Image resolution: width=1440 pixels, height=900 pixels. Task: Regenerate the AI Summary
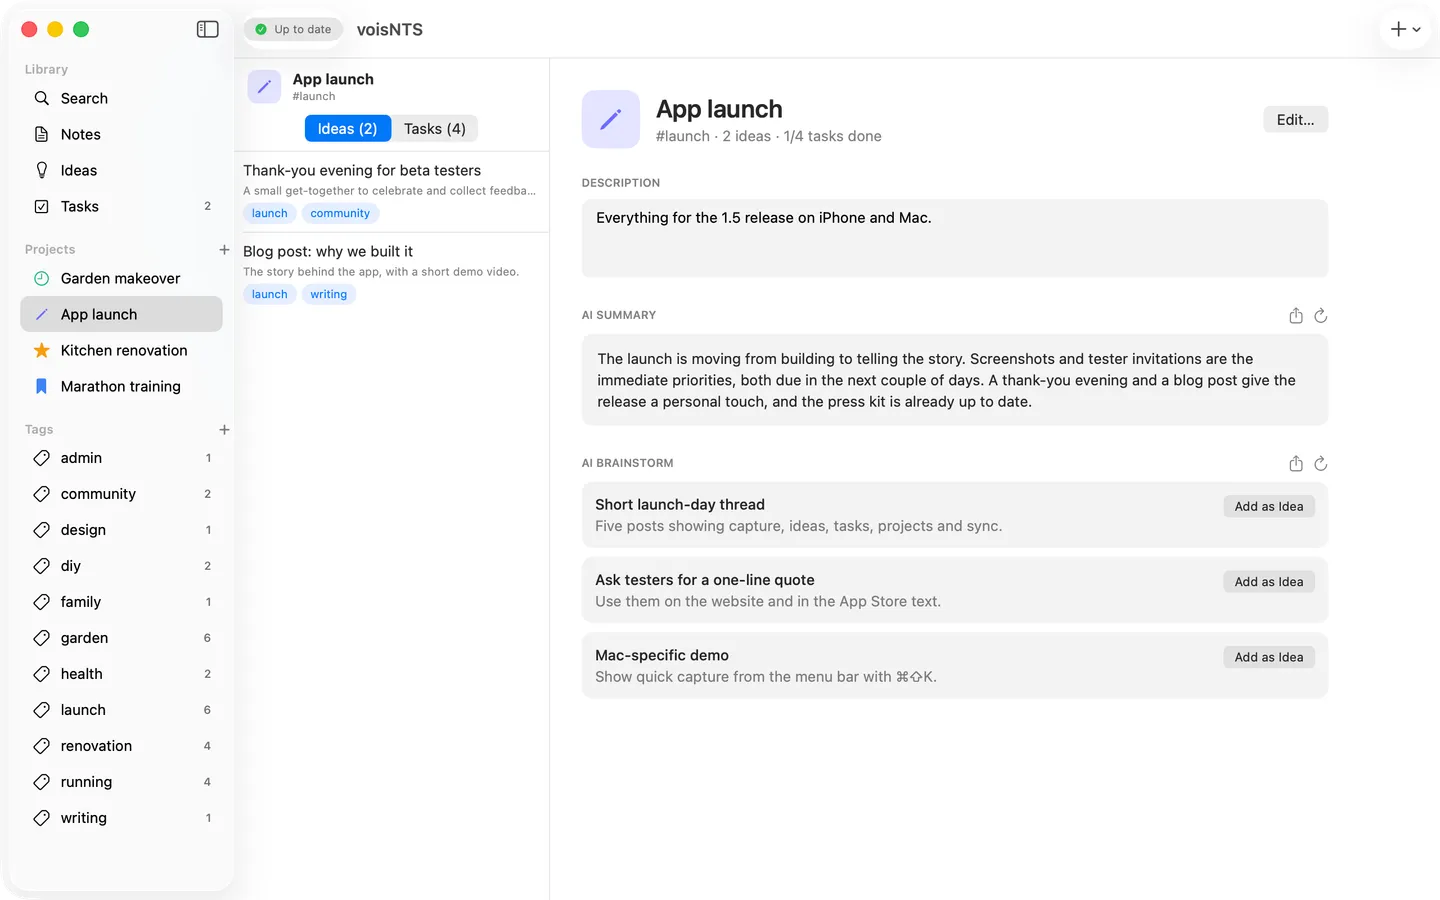1320,315
